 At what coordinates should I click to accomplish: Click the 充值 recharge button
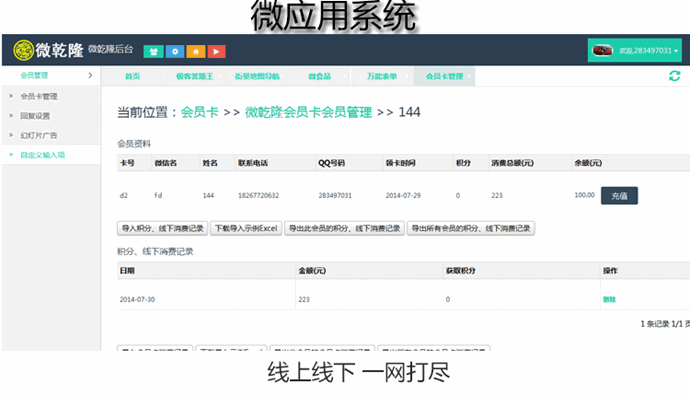[619, 196]
